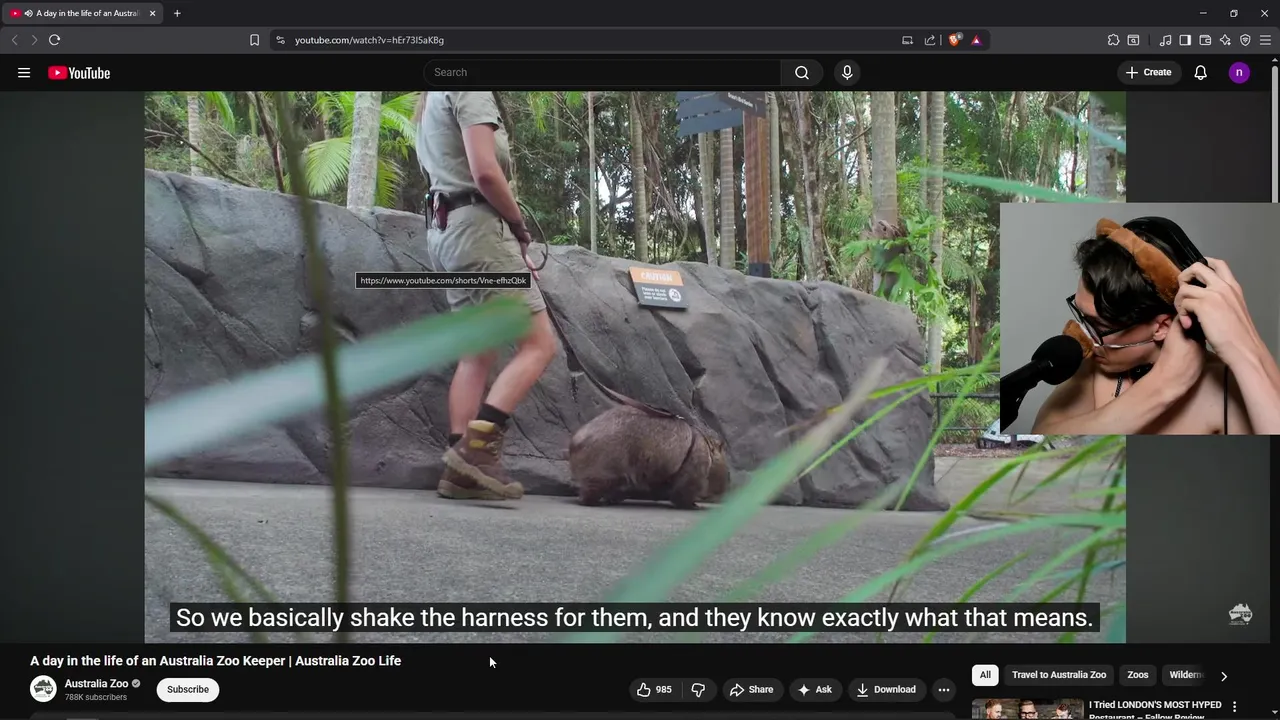Share this page from address bar
Screen dimensions: 1280x720
[930, 40]
